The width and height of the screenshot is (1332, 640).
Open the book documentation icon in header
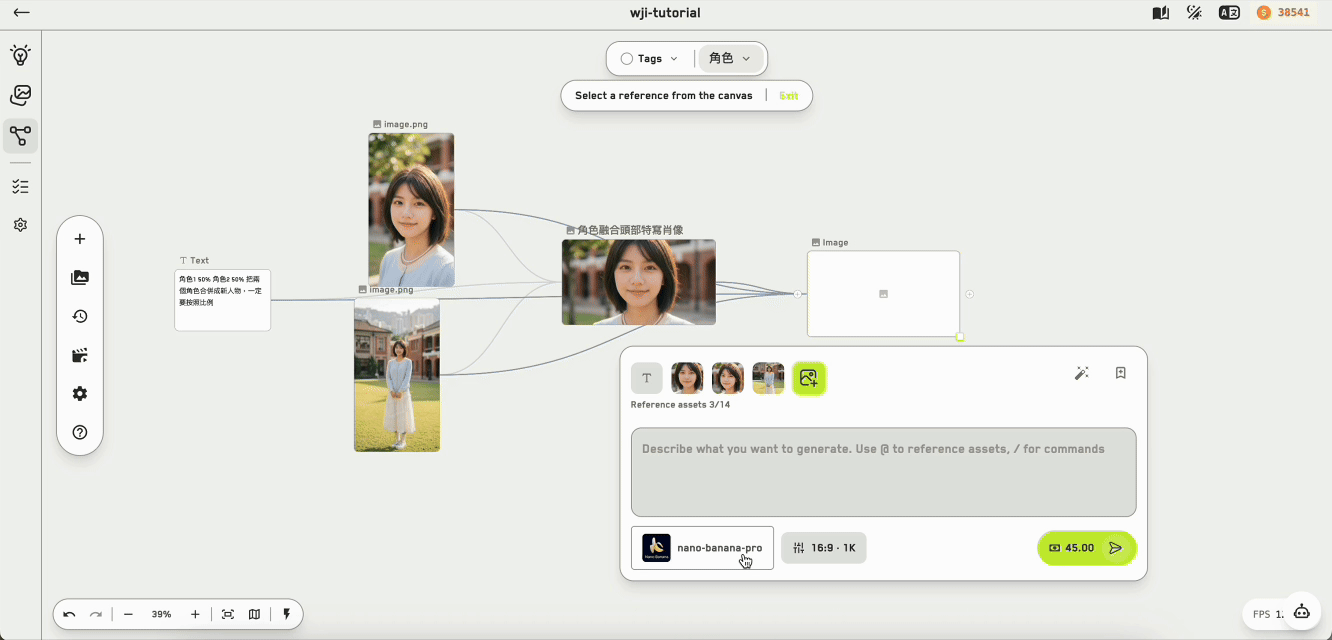tap(1161, 13)
